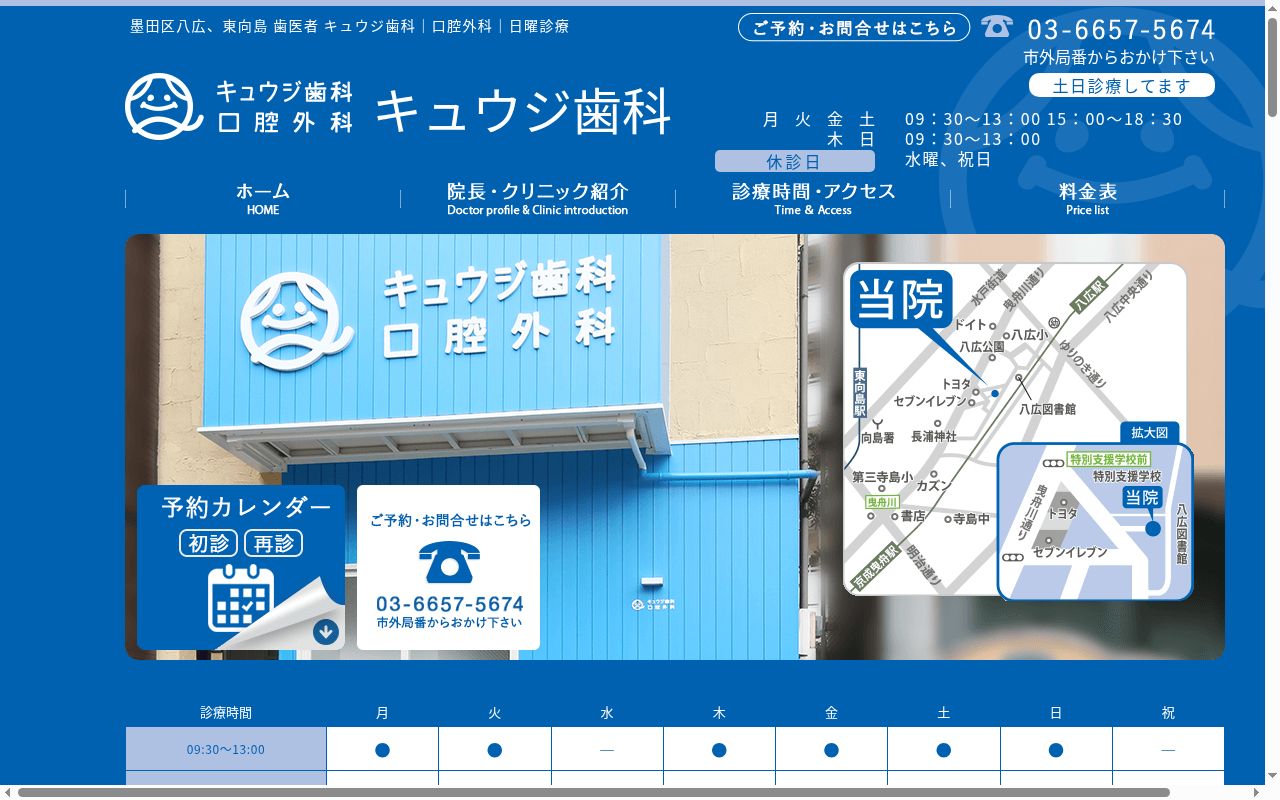Open 料金表 Price list menu item
This screenshot has width=1280, height=800.
point(1087,198)
